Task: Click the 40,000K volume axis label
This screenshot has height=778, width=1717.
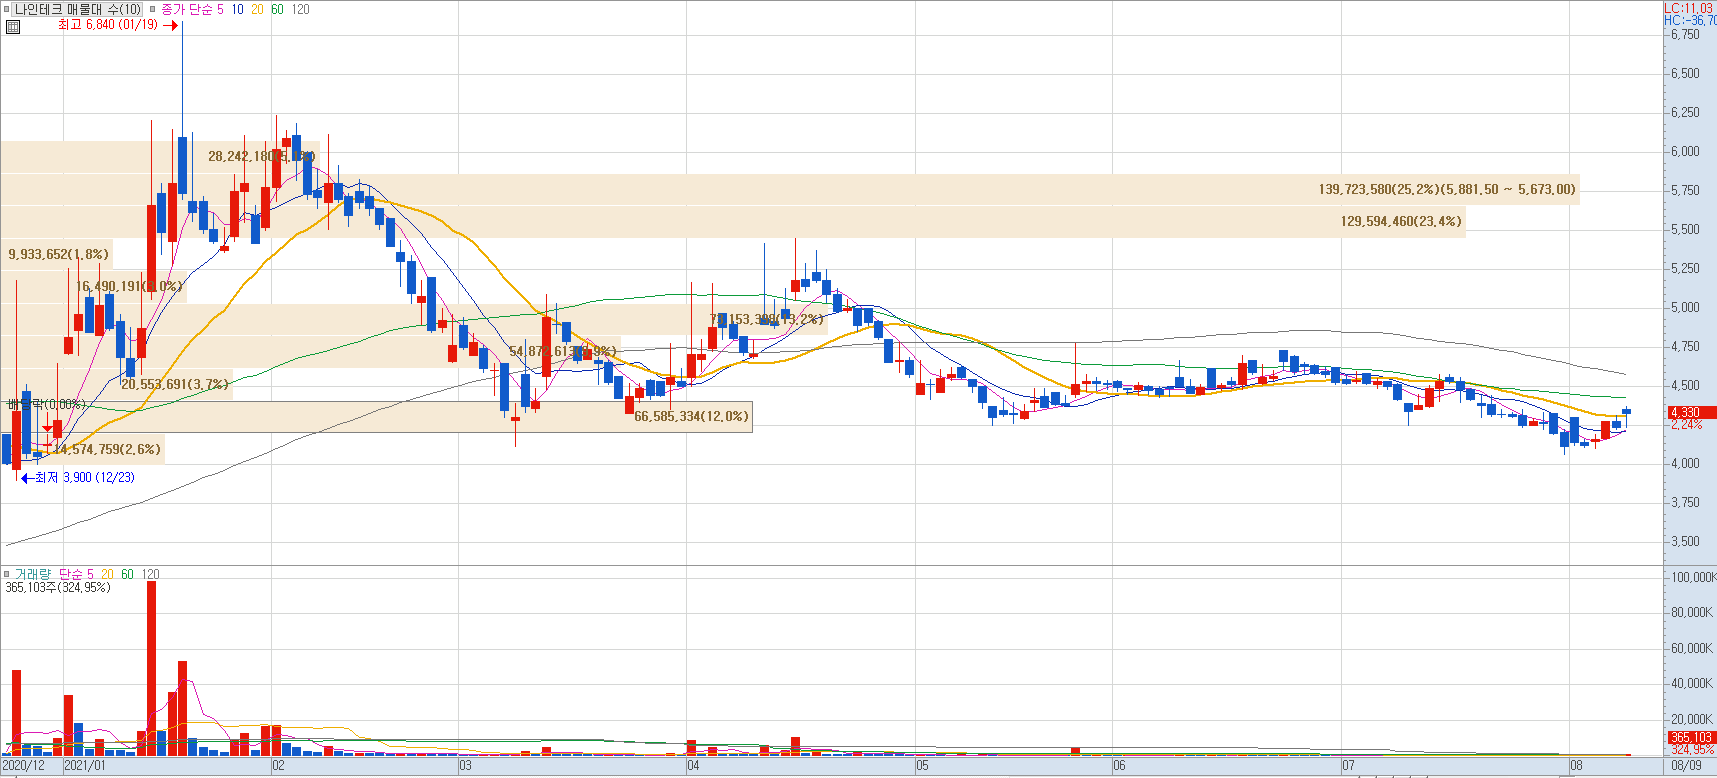Action: [1692, 683]
